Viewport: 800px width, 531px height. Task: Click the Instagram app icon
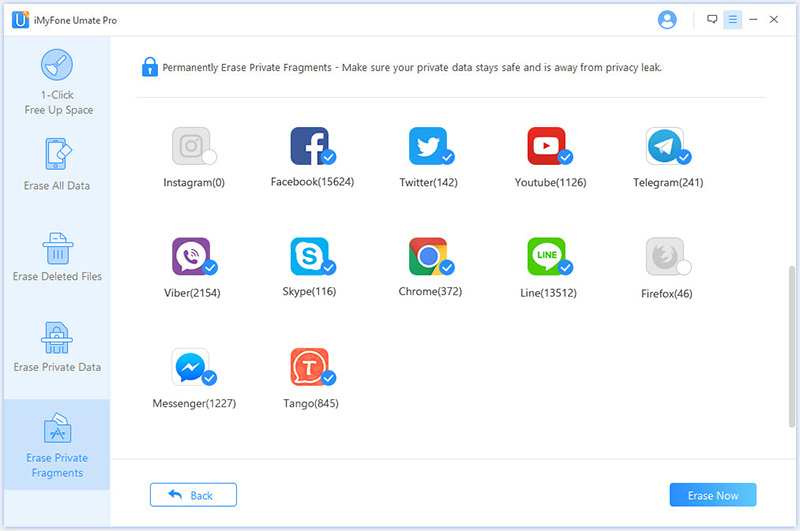[191, 146]
